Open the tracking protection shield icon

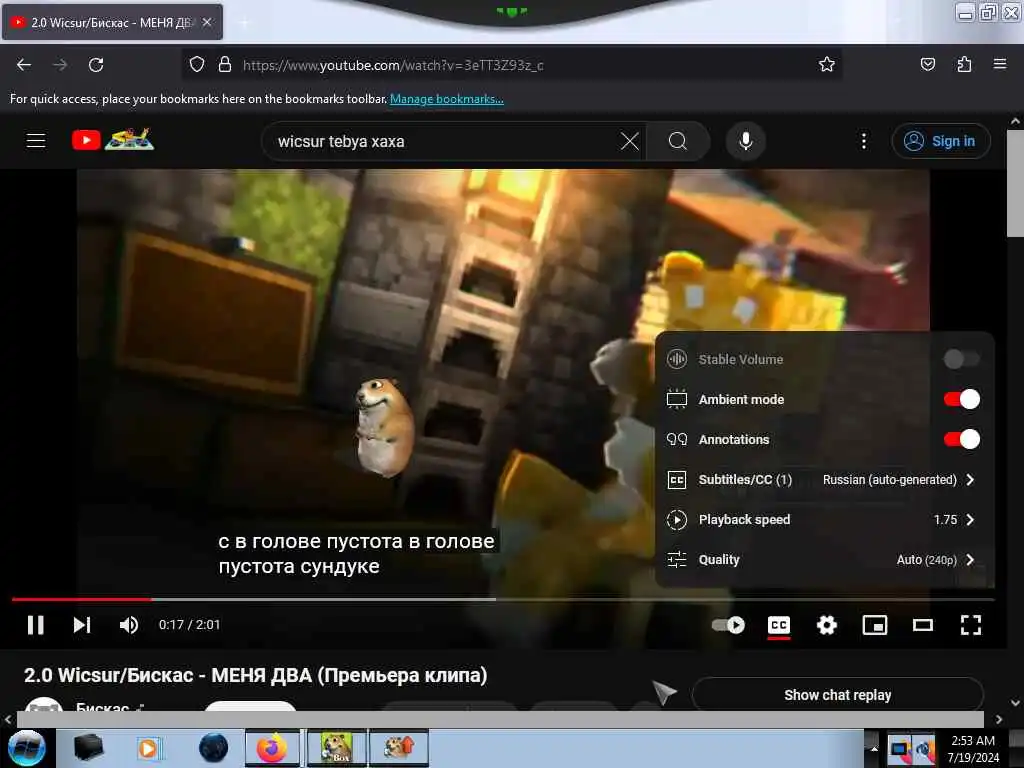click(x=197, y=65)
